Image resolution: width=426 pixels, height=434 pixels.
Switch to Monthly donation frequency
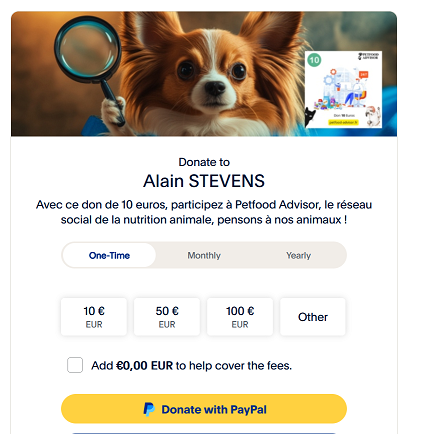coord(204,255)
